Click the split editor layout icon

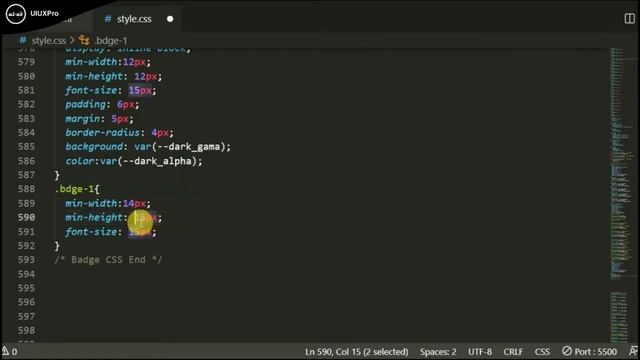[x=629, y=18]
